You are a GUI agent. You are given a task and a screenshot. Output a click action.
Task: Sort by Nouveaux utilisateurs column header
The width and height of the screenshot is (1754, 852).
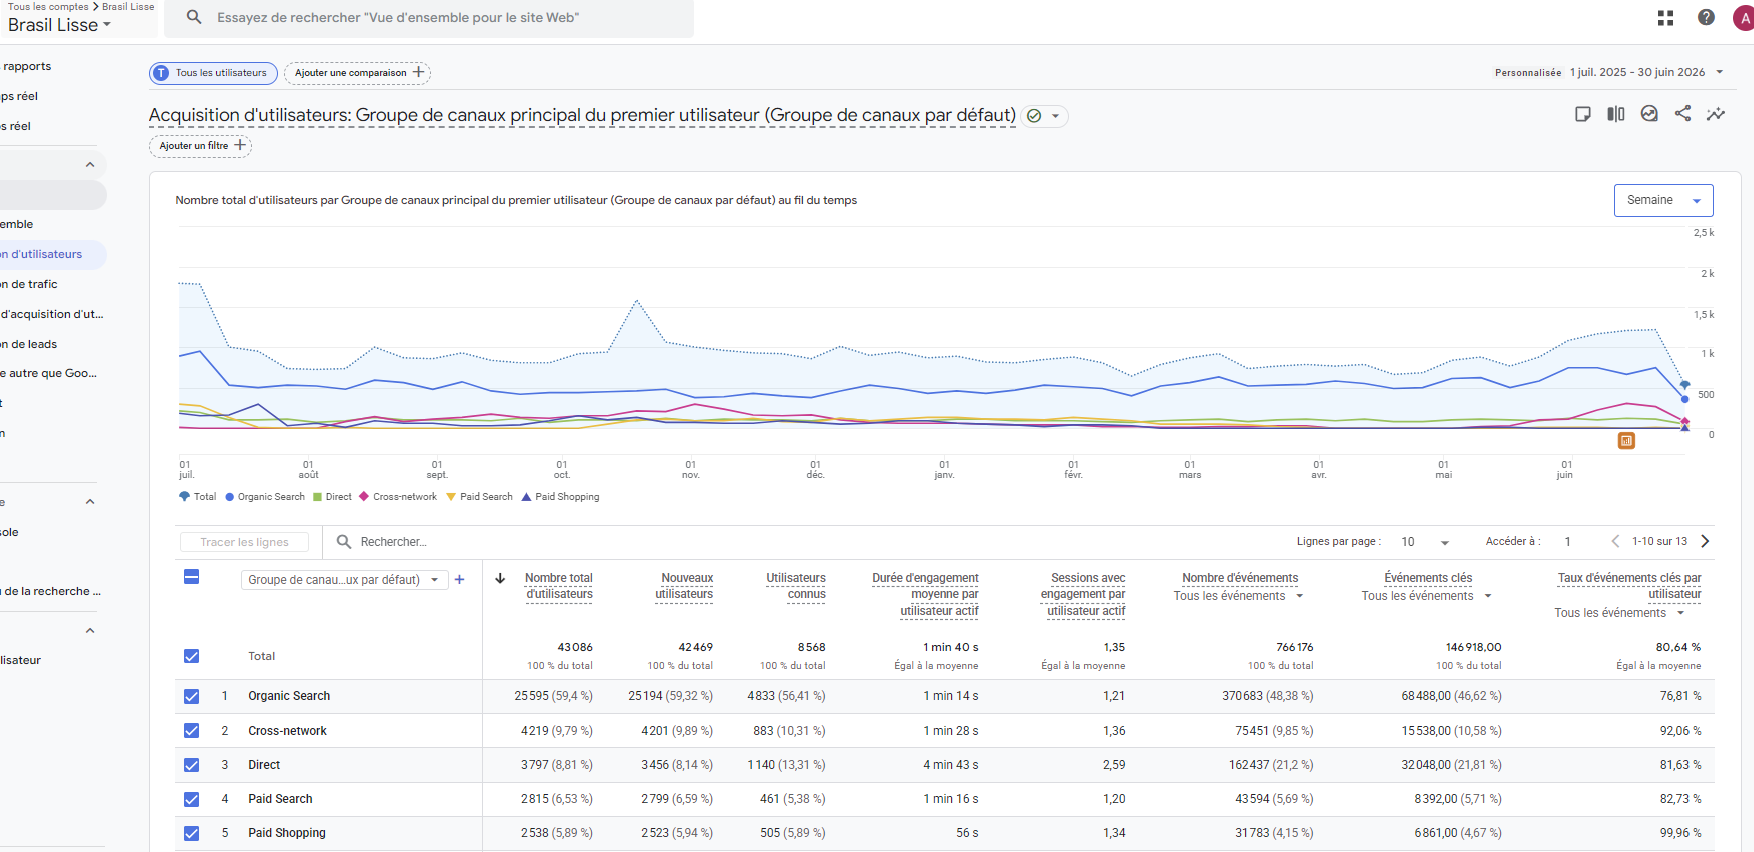tap(685, 586)
